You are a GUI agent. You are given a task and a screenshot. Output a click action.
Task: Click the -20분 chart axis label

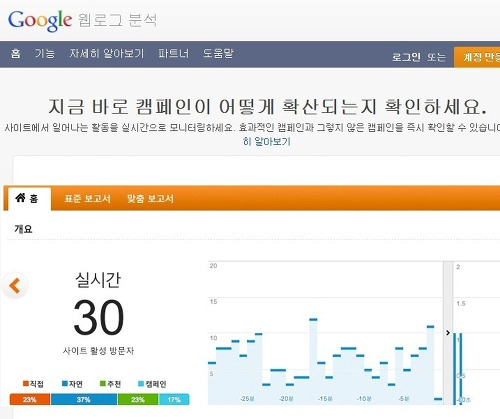[x=286, y=398]
